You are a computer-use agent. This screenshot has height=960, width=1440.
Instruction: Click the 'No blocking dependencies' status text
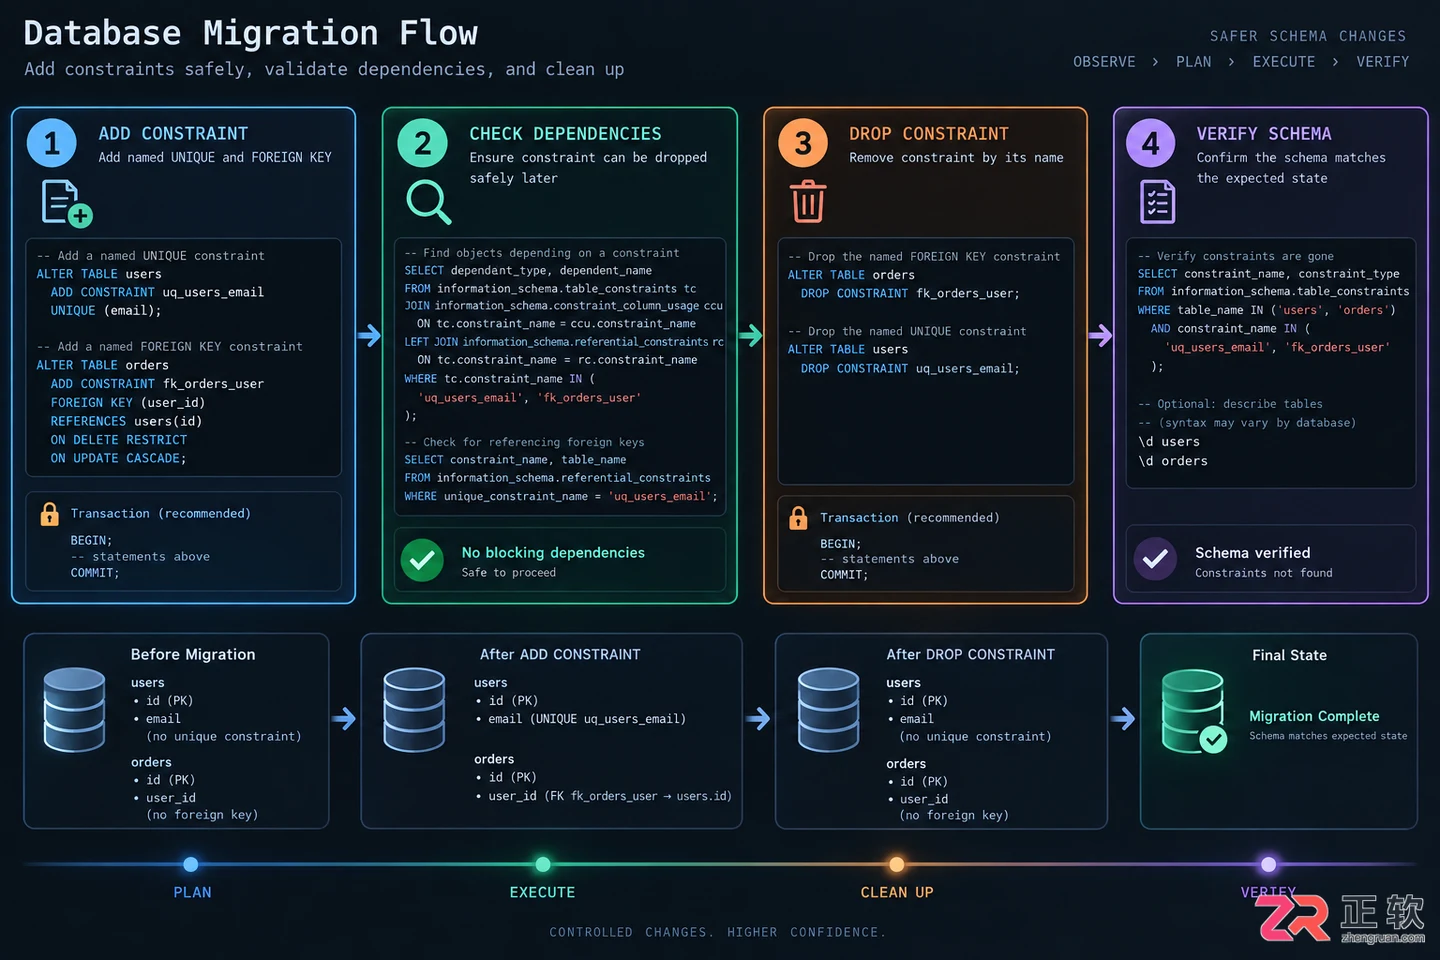coord(553,553)
